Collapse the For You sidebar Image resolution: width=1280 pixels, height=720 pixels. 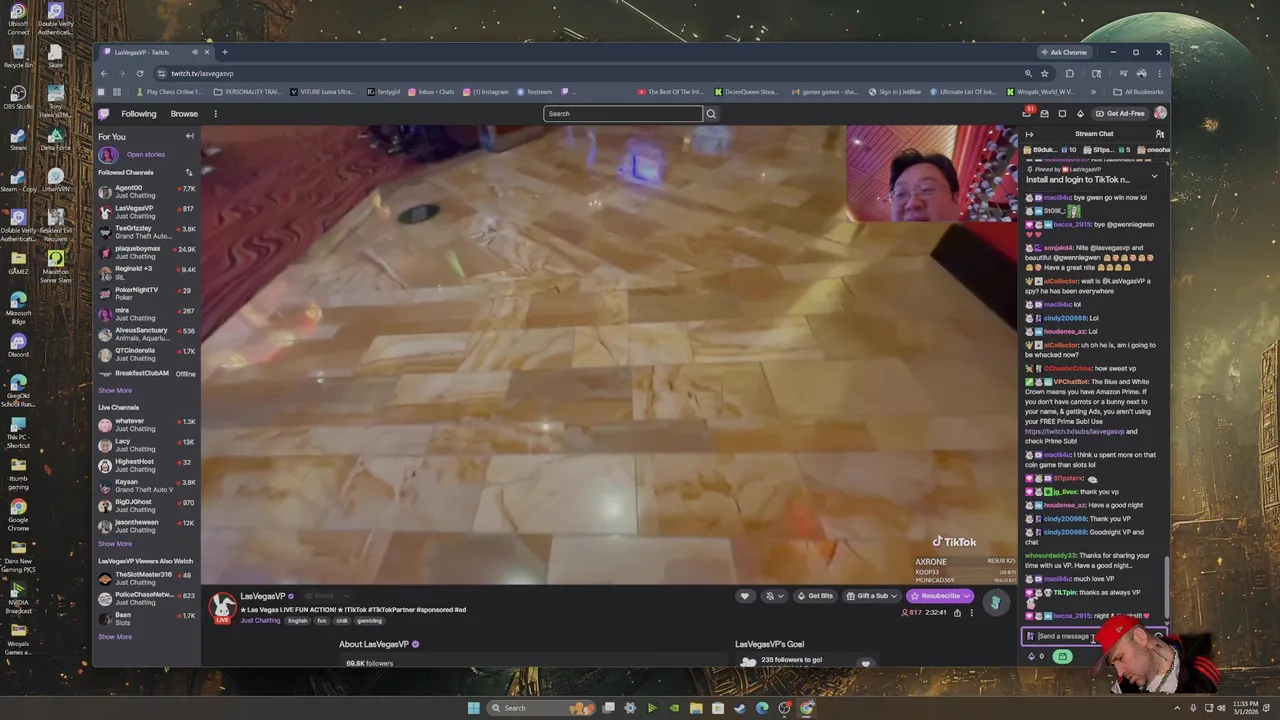189,136
